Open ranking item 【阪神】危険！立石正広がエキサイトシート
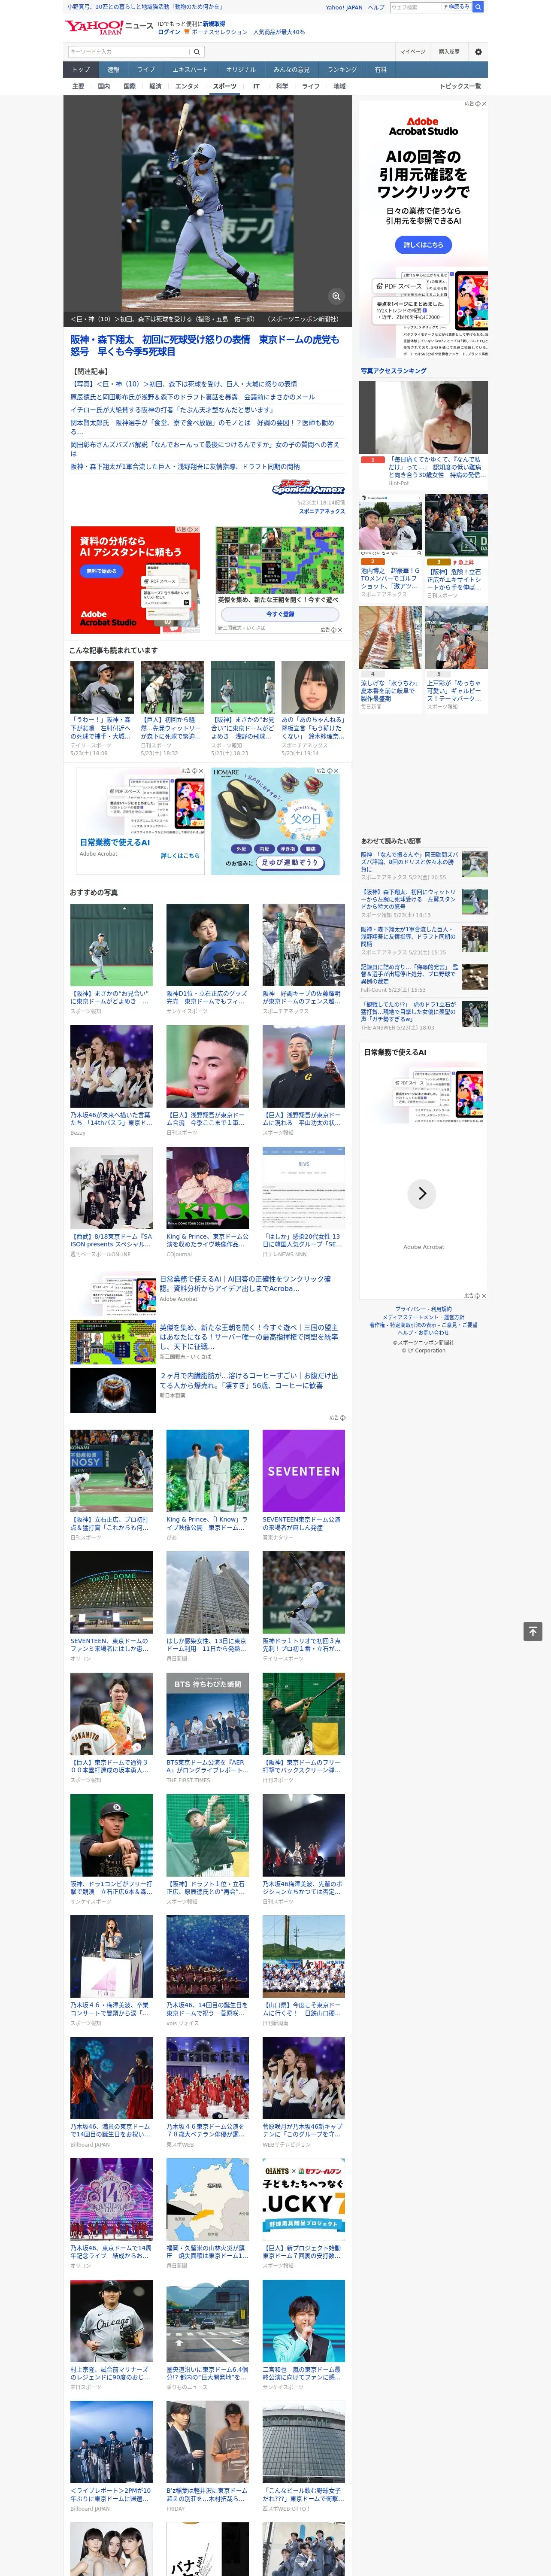The image size is (551, 2576). (x=456, y=579)
